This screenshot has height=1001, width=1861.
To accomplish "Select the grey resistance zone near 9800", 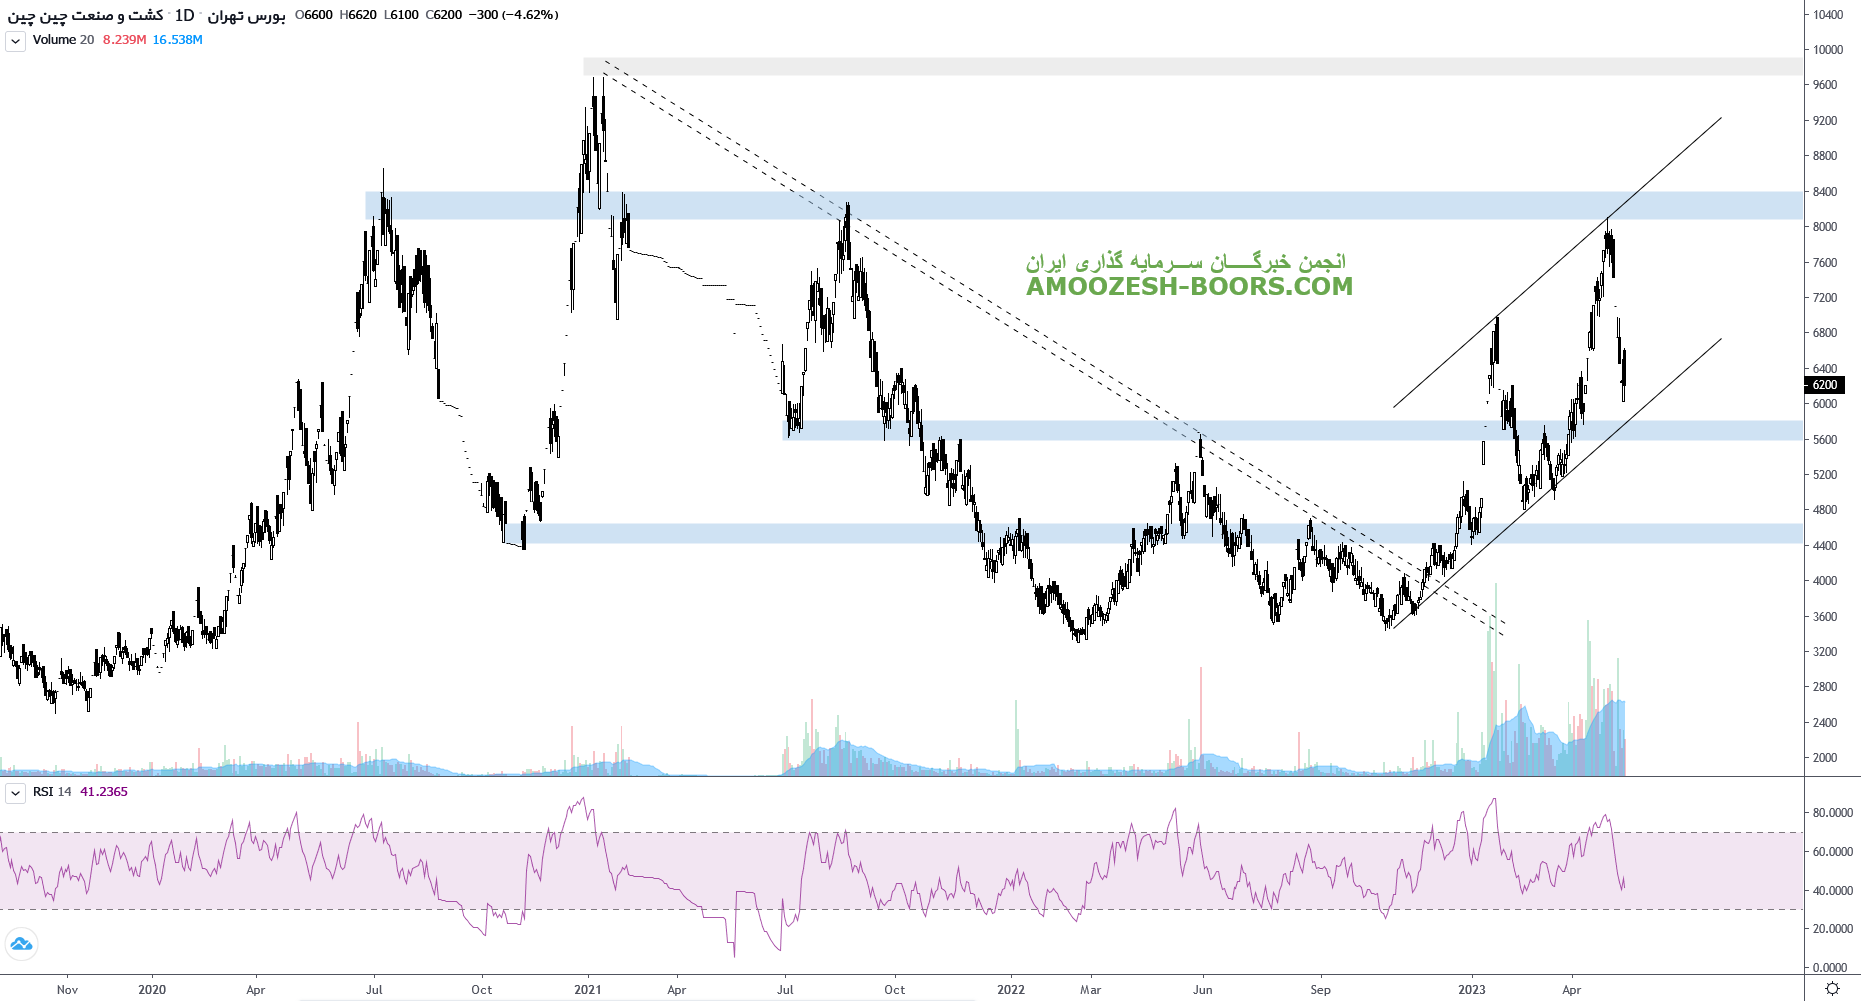I will click(1190, 67).
